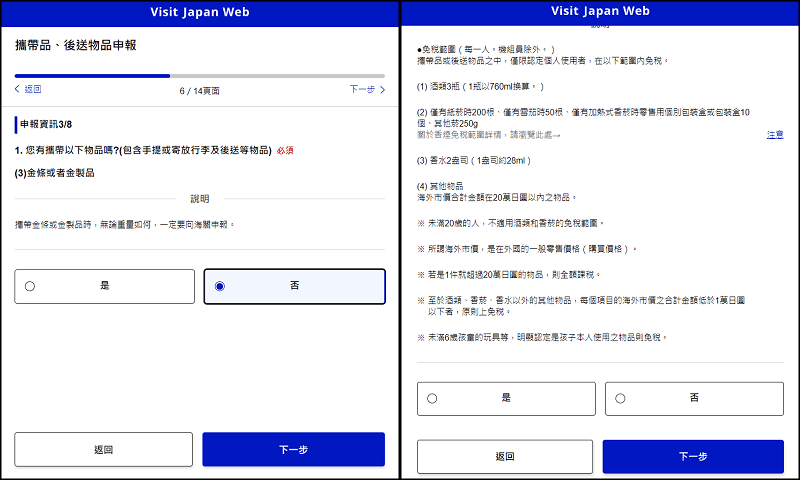Click the 返回 button at the bottom of the right panel
Screen dimensions: 800x480
click(x=505, y=457)
